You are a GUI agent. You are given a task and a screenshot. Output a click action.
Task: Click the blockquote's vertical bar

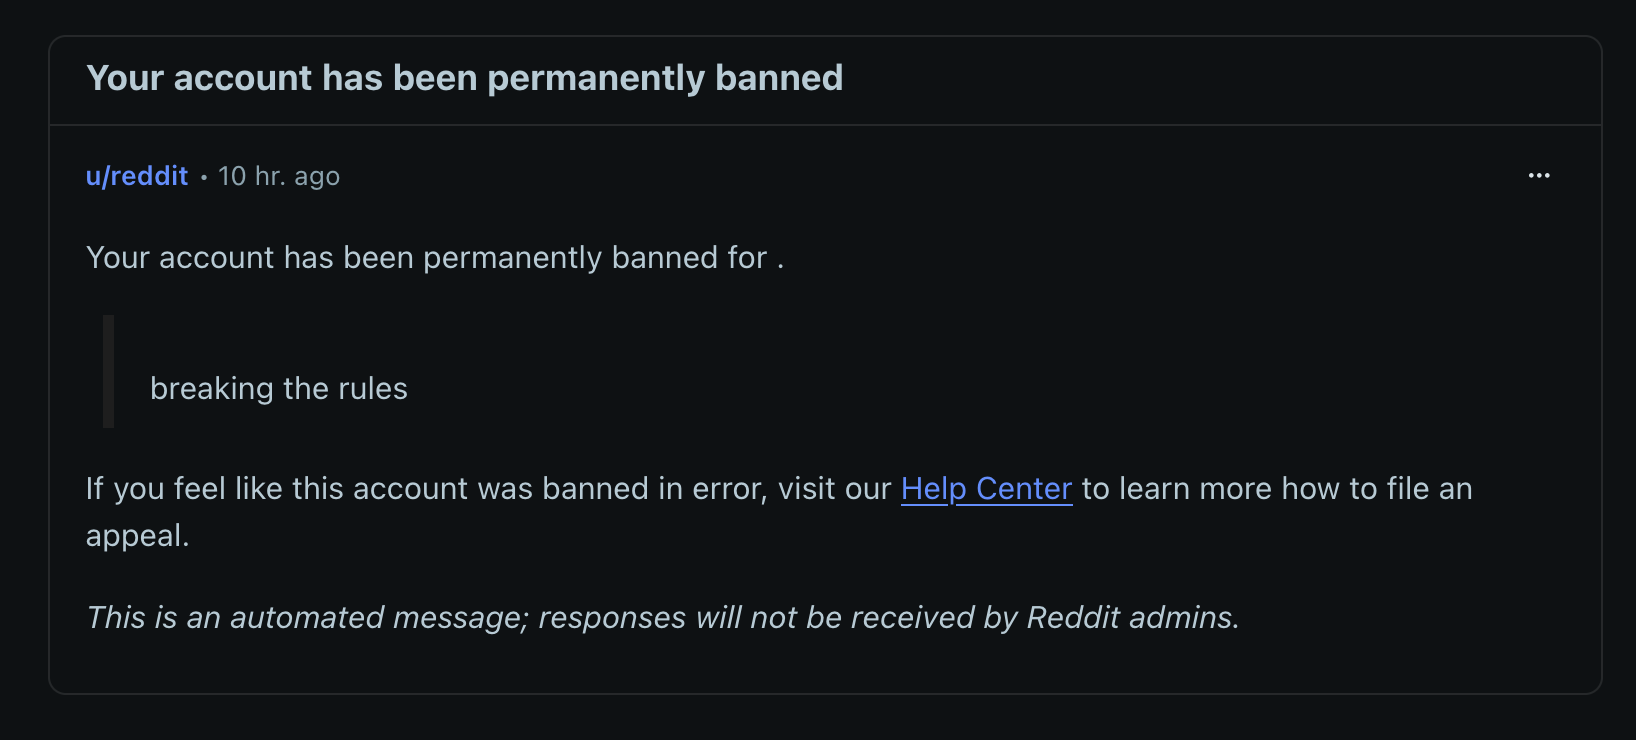coord(108,371)
